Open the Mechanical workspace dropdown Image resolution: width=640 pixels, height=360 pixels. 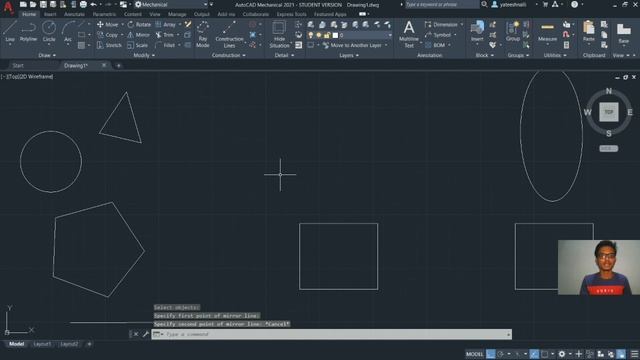point(171,4)
